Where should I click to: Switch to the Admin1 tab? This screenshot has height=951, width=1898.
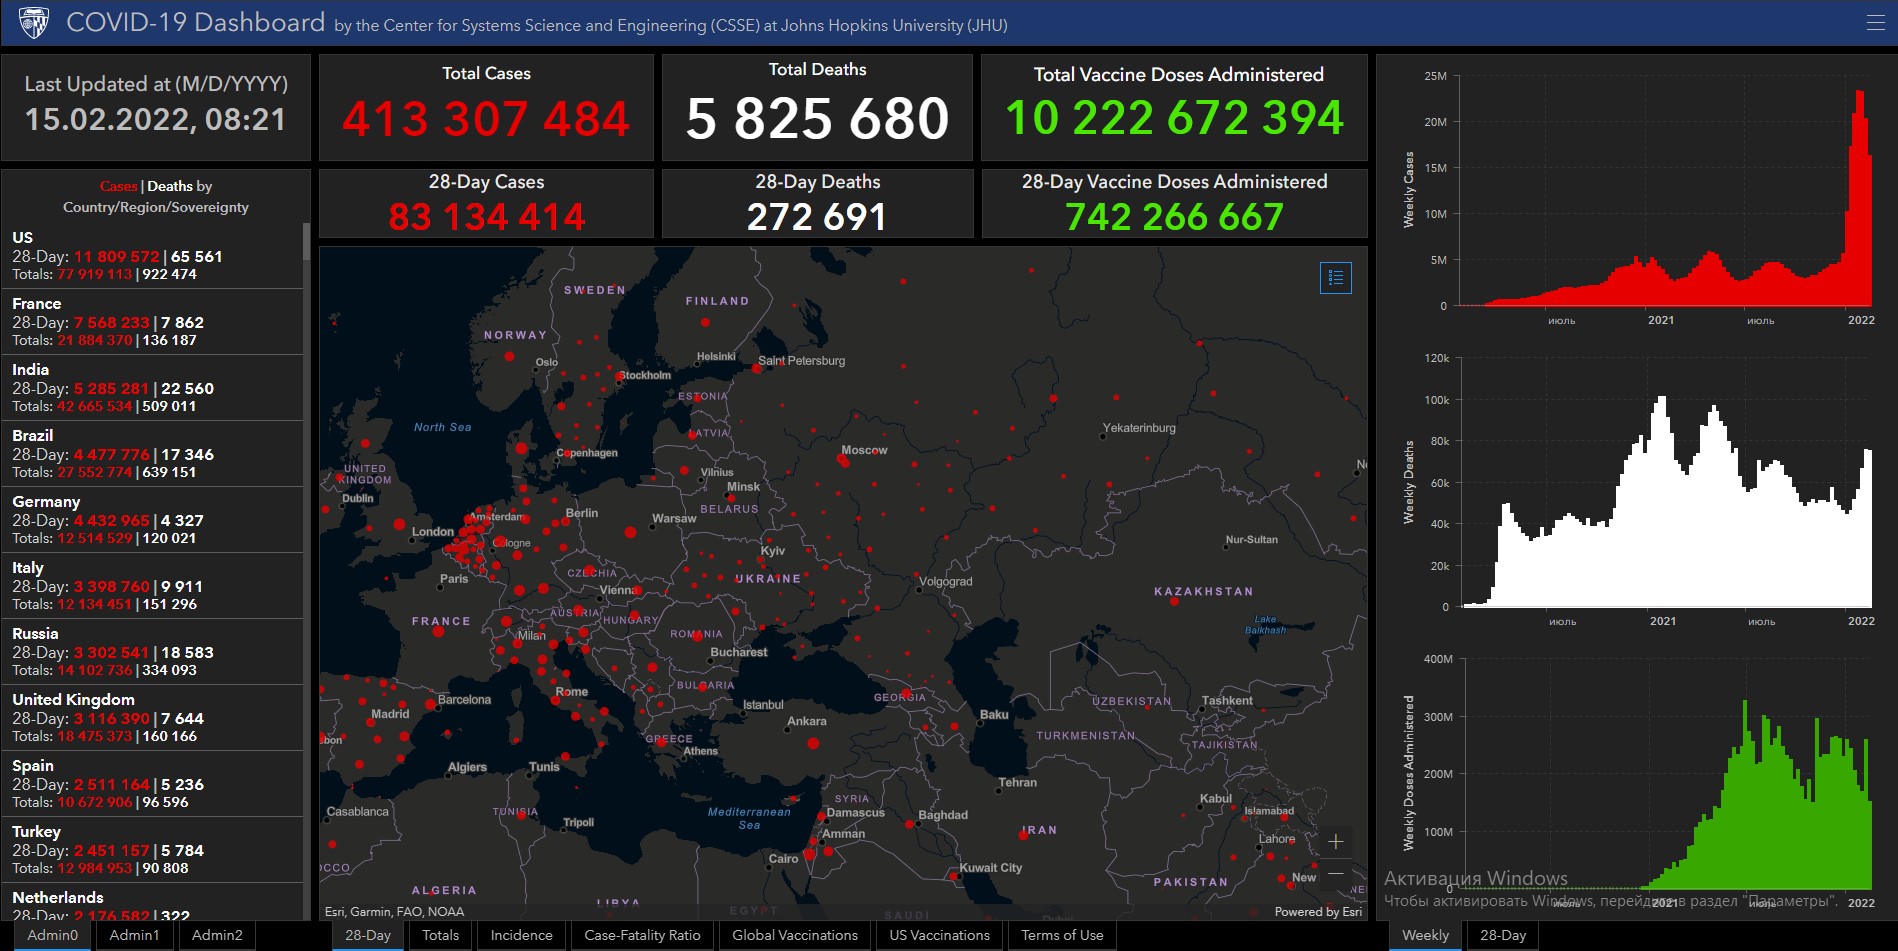[134, 935]
